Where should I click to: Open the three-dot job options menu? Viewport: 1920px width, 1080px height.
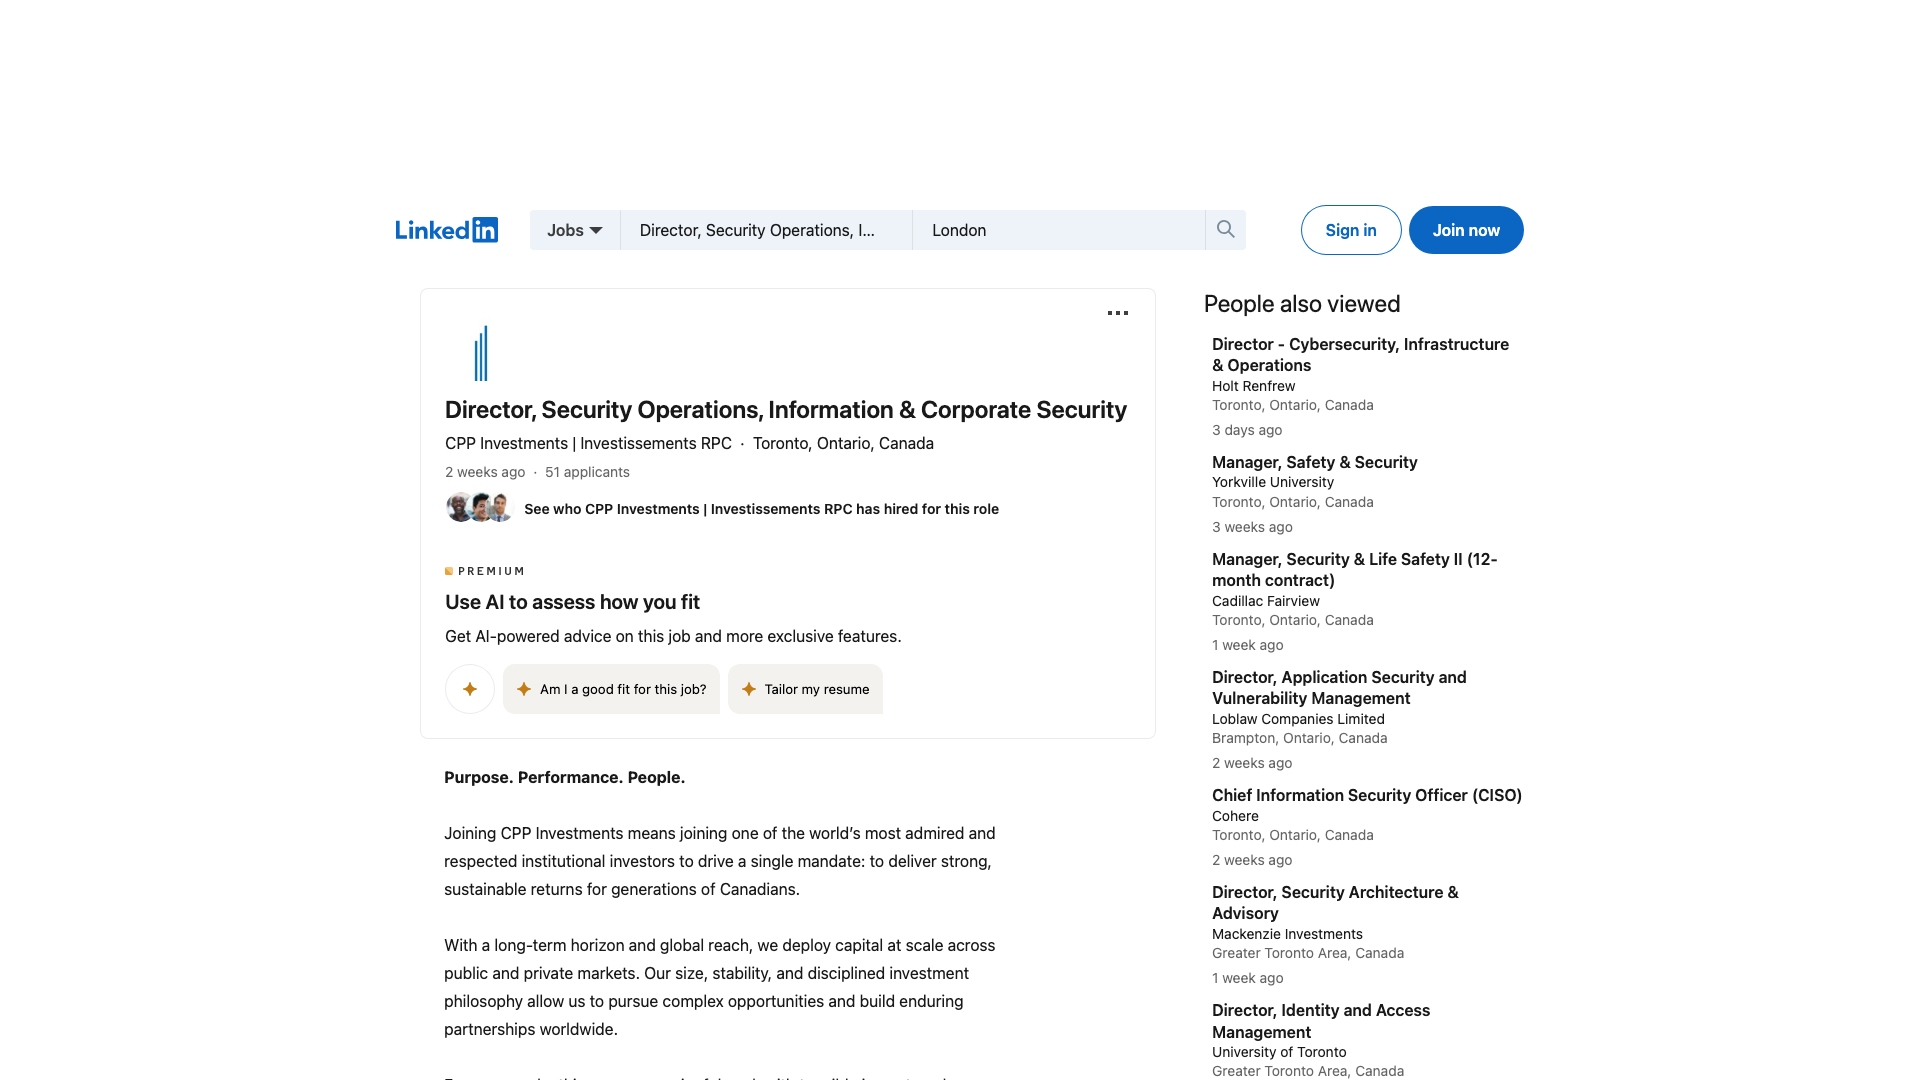(1118, 313)
